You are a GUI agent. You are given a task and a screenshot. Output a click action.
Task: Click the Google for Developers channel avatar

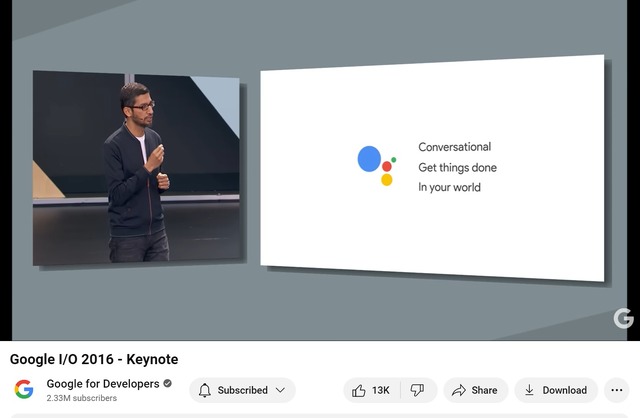pyautogui.click(x=24, y=389)
